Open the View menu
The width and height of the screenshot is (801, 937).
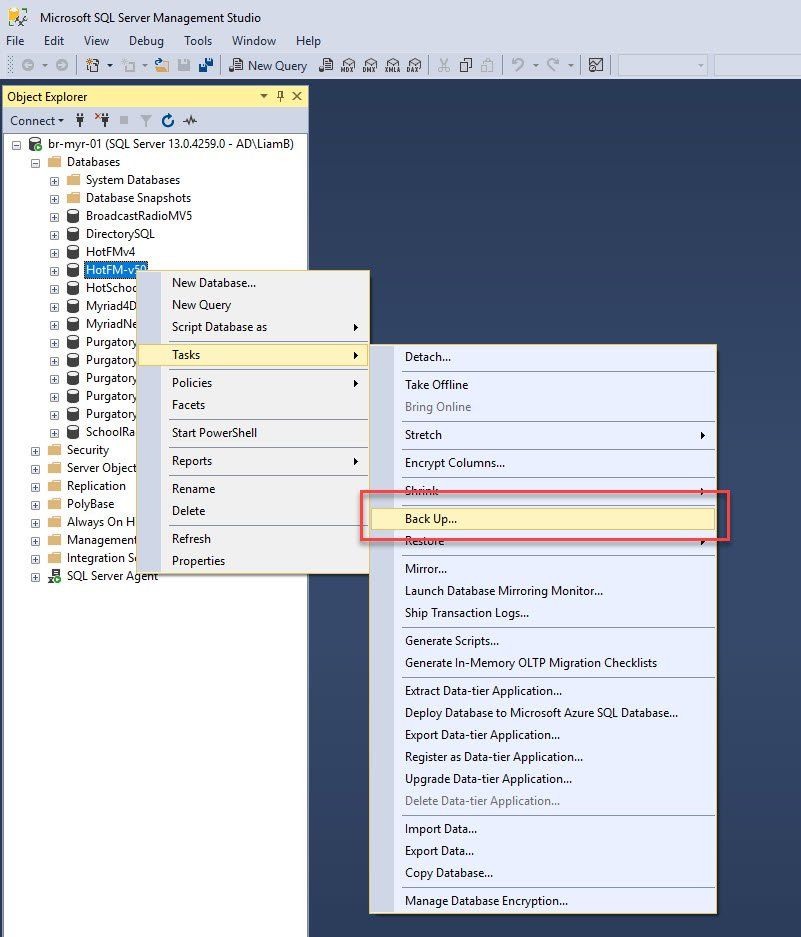tap(96, 41)
